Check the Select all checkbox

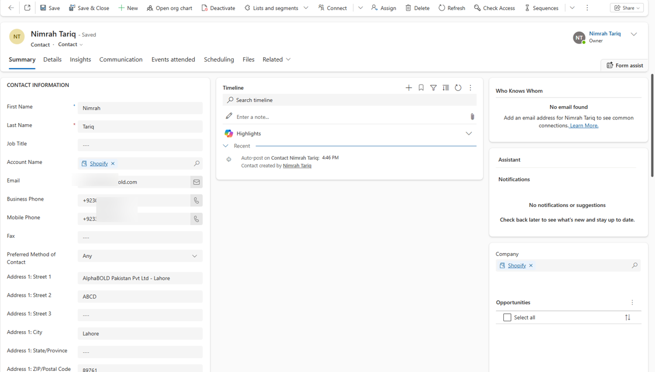pyautogui.click(x=507, y=317)
